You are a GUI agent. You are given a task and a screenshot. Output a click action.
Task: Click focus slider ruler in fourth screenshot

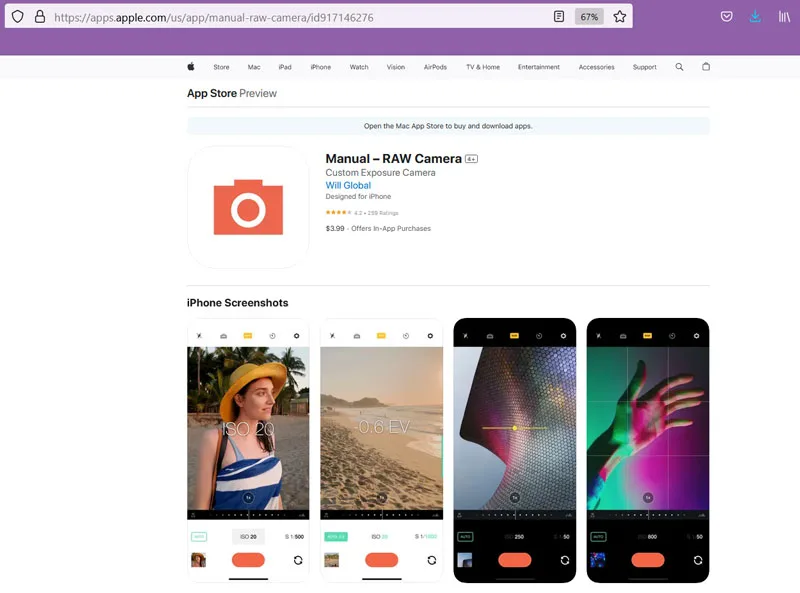click(648, 515)
